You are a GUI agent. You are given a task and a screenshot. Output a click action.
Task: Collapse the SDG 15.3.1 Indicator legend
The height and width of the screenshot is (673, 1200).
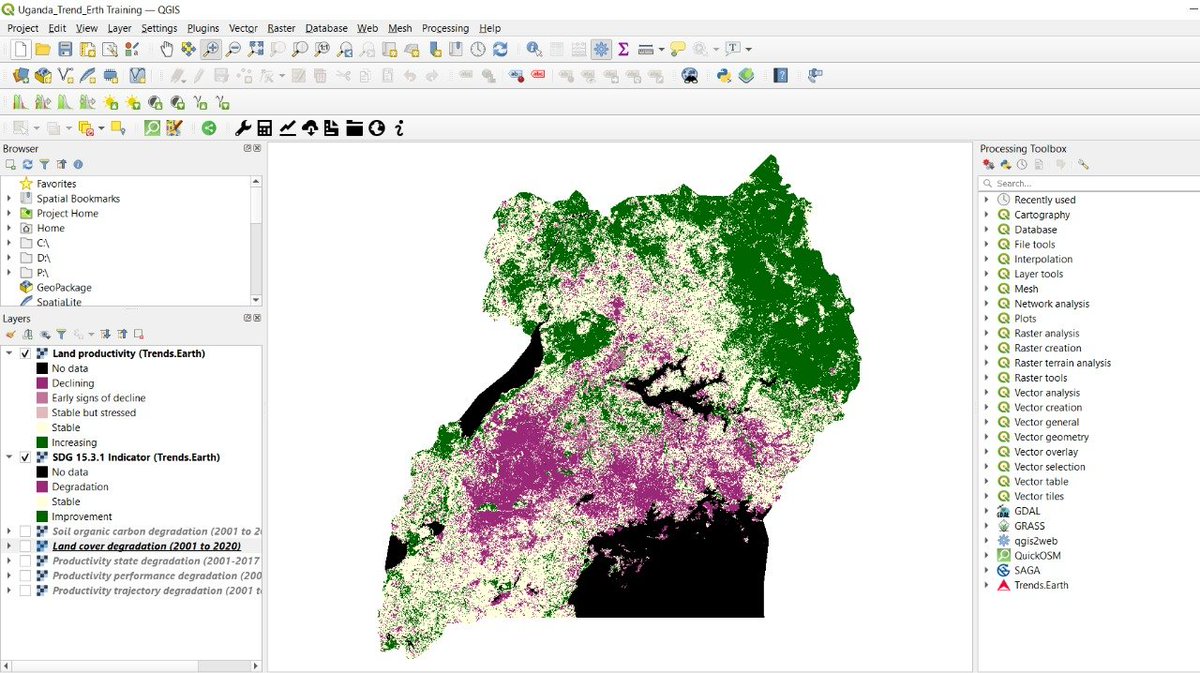pos(10,457)
